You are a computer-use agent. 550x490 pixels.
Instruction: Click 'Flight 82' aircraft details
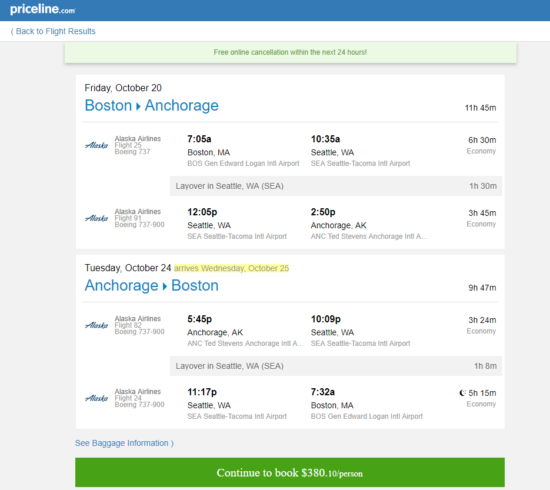pyautogui.click(x=139, y=328)
